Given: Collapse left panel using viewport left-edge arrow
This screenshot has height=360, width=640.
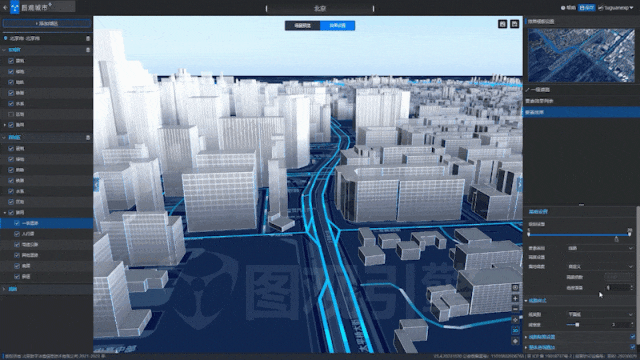Looking at the screenshot, I should click(x=96, y=184).
